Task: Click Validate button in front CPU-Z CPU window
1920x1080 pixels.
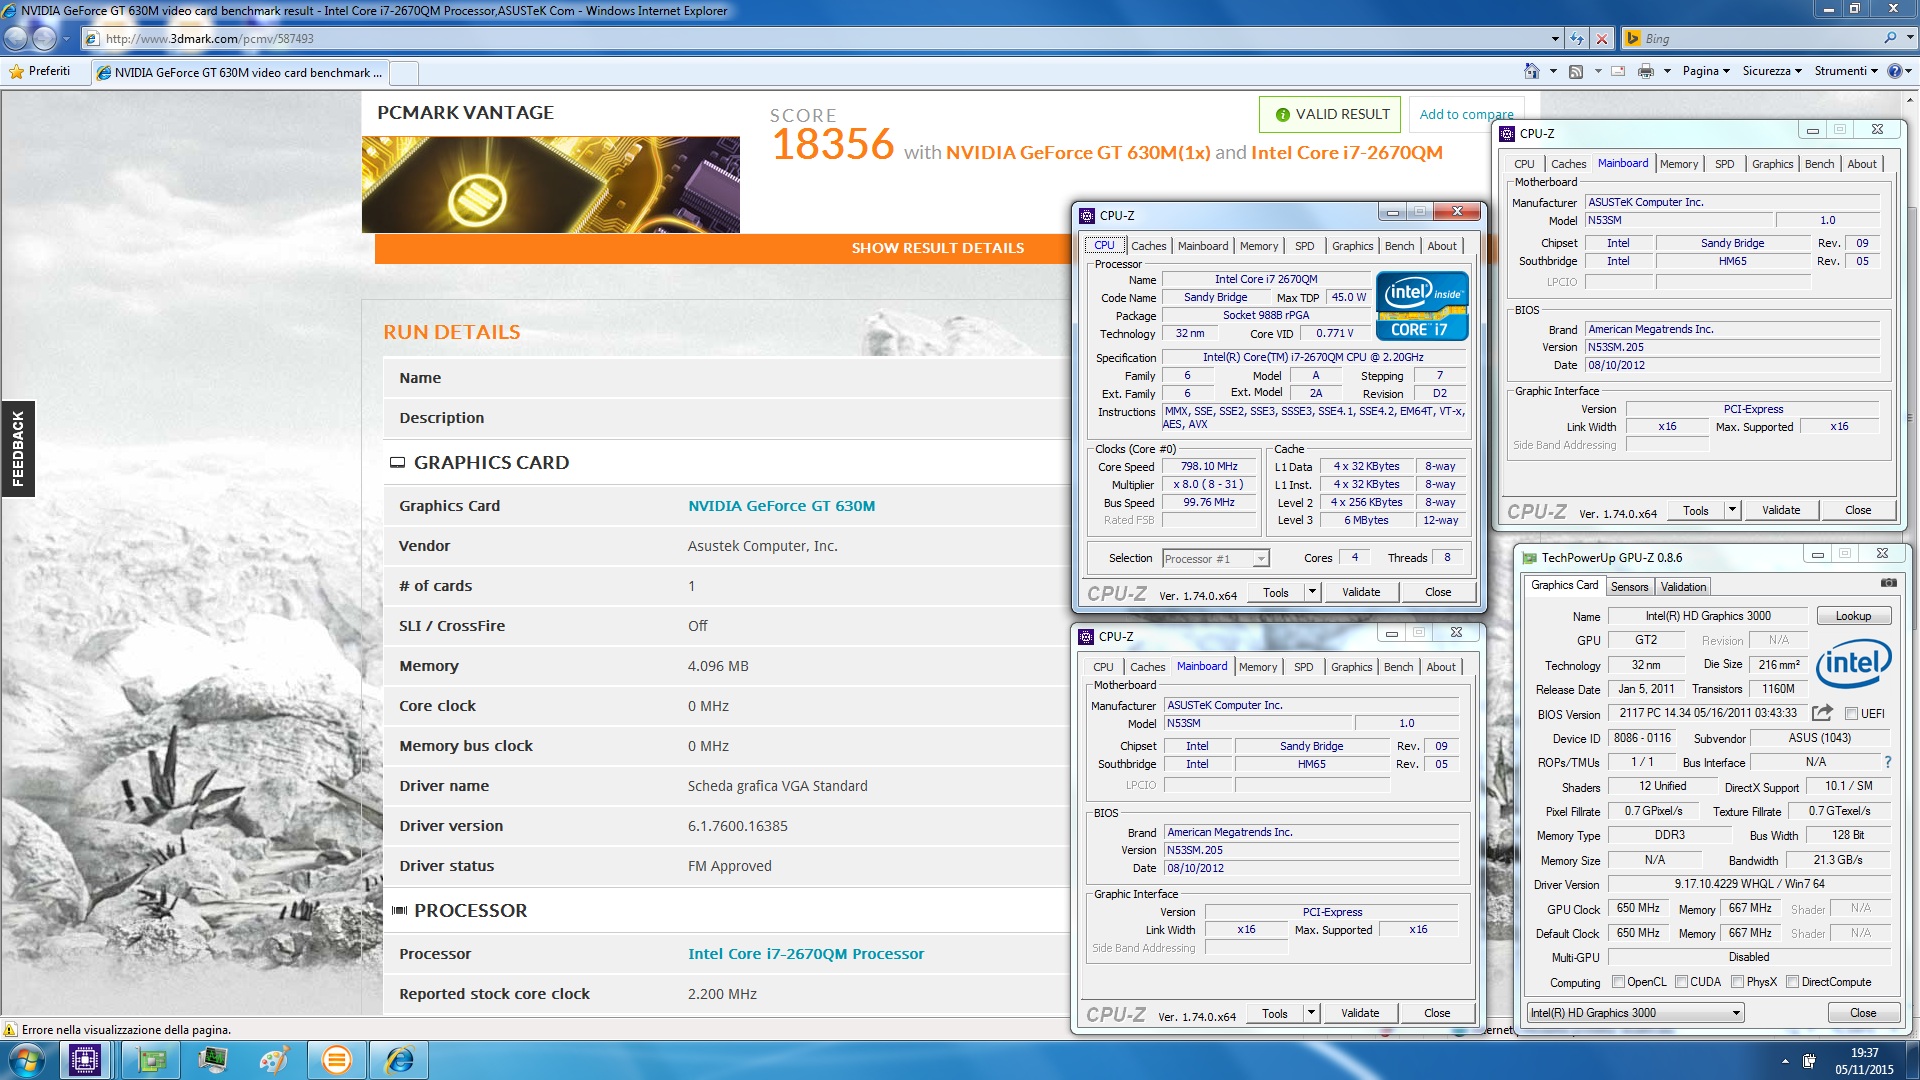Action: (1360, 592)
